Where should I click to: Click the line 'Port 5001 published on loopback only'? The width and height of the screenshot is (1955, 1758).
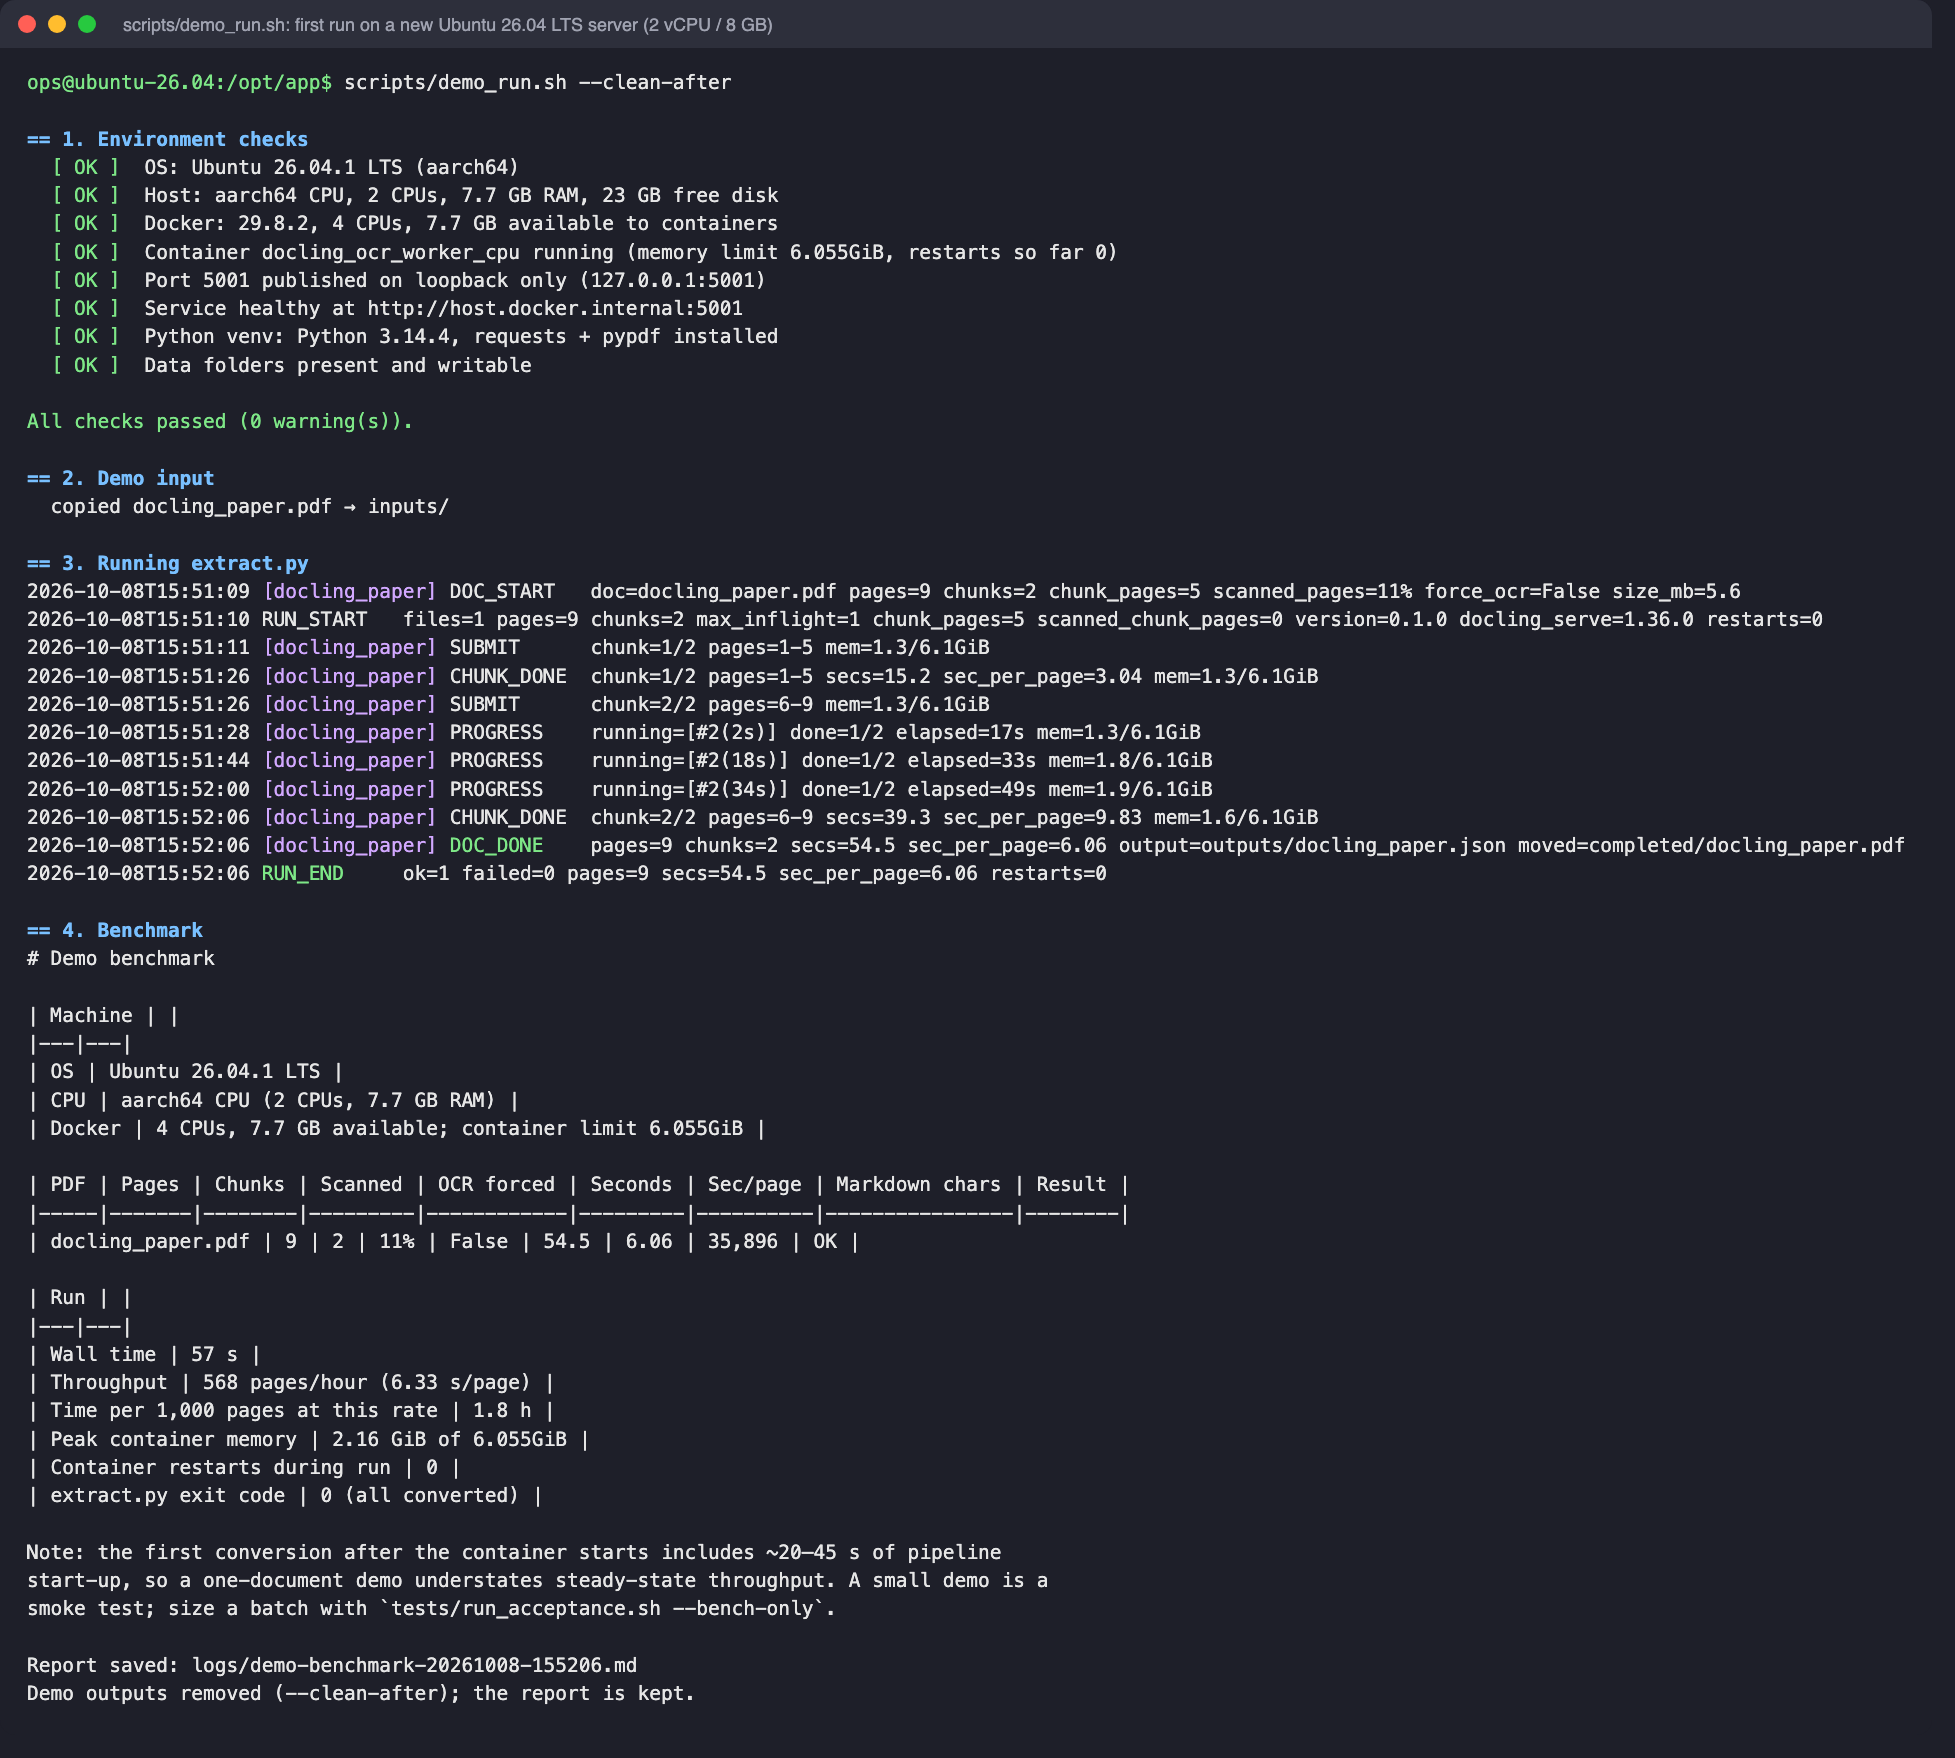[408, 280]
